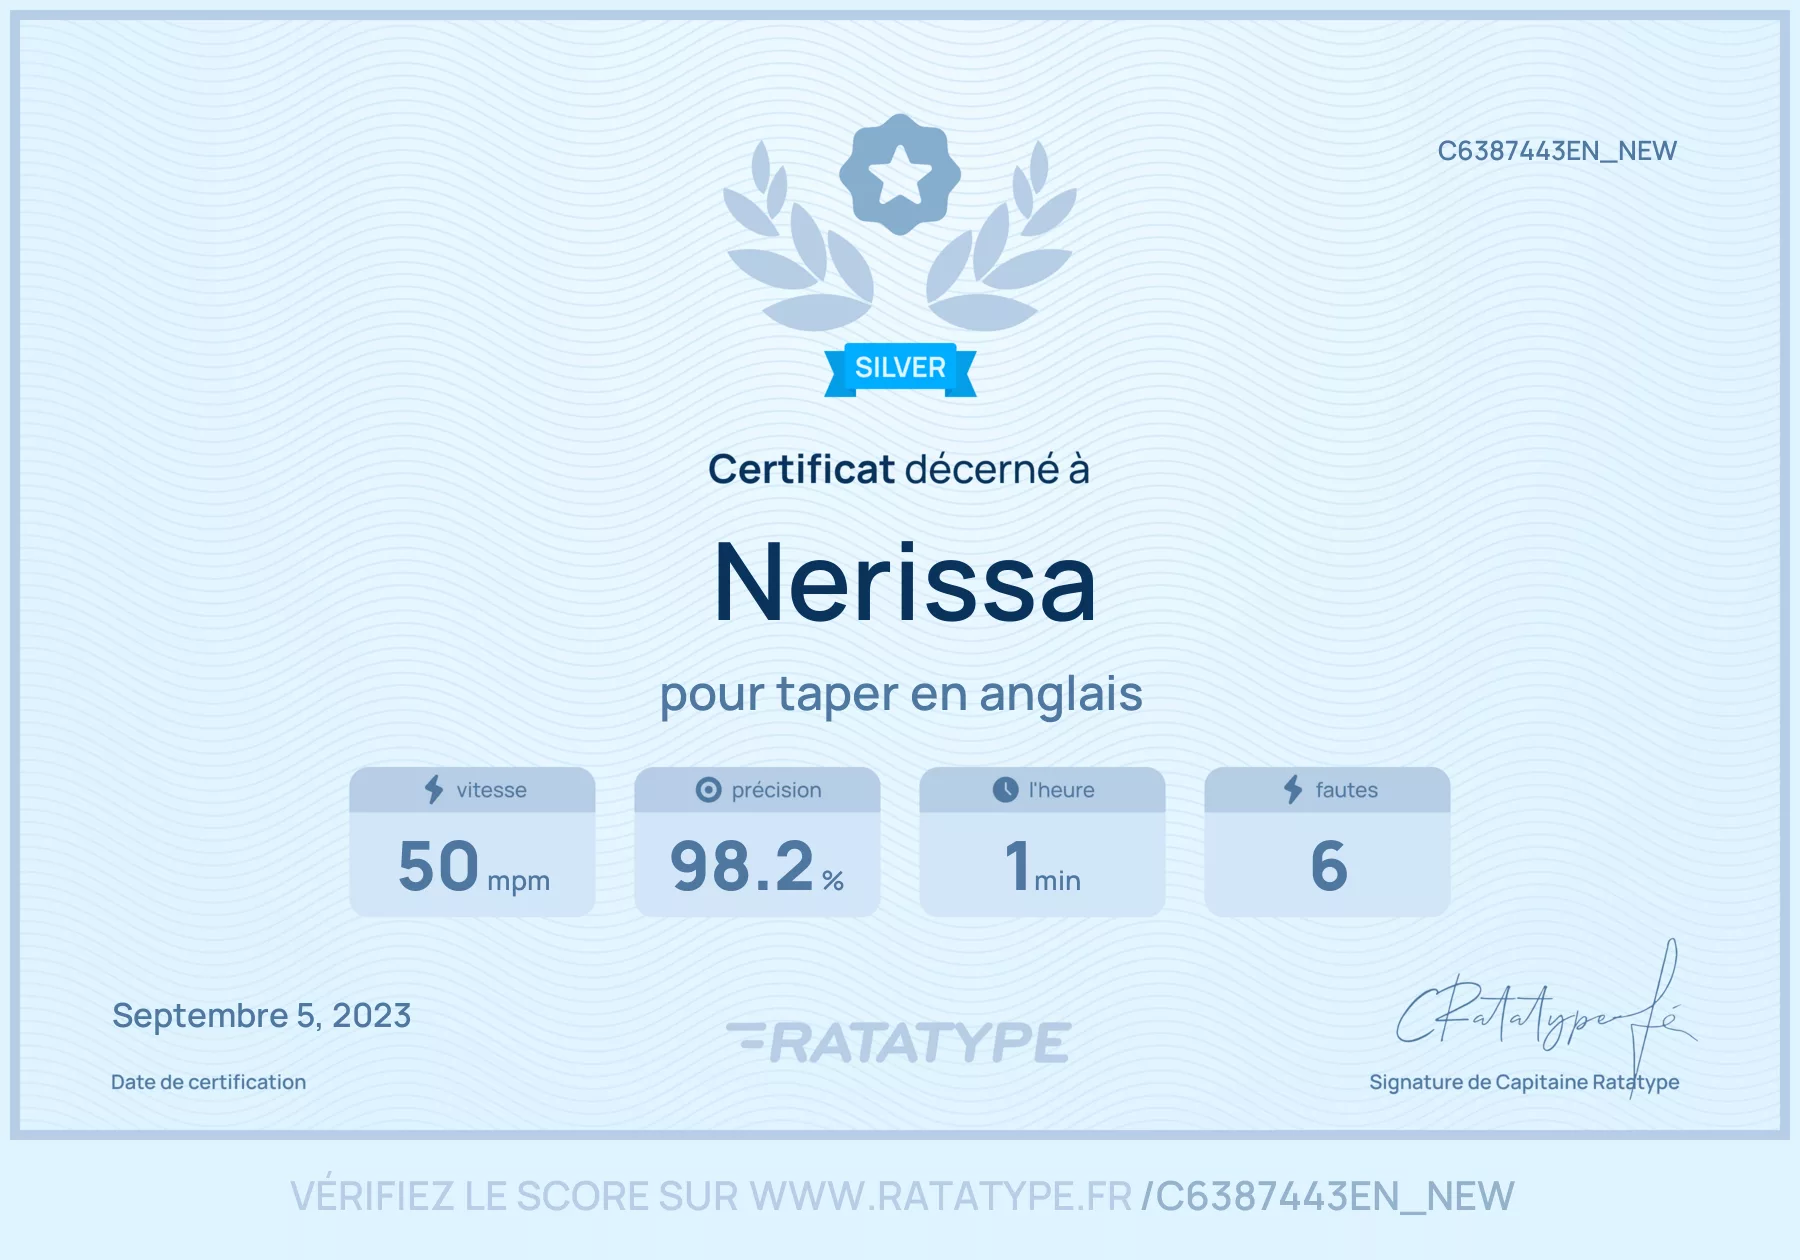This screenshot has width=1800, height=1260.
Task: Click the speed value 50 mpm
Action: (473, 866)
